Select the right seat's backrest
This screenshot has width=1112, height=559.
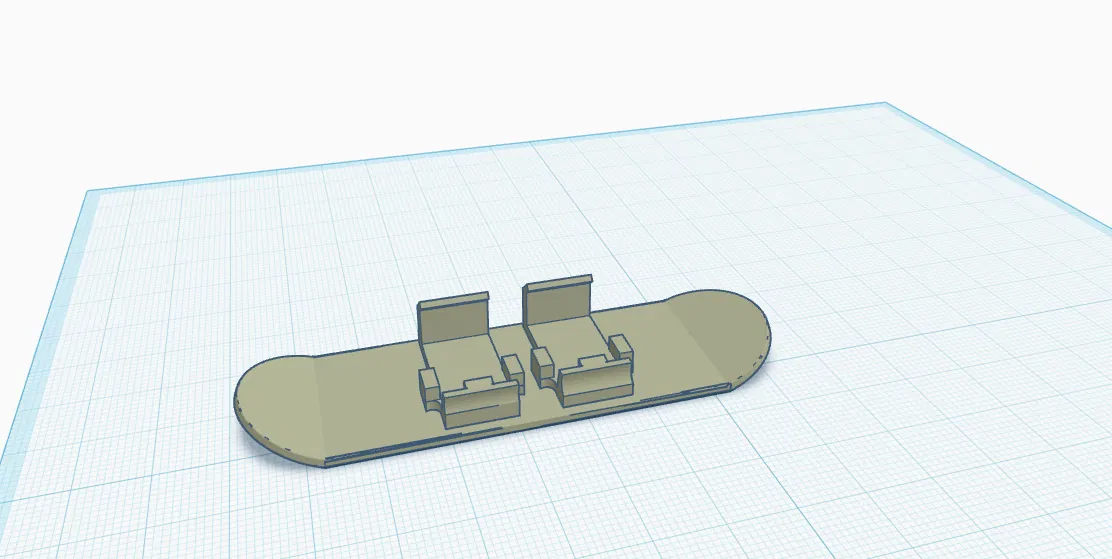point(557,299)
